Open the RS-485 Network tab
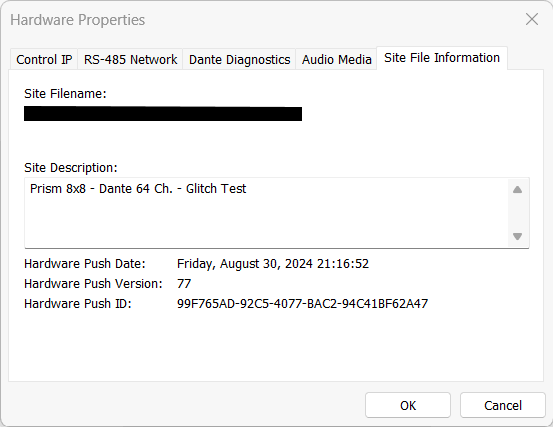The width and height of the screenshot is (553, 427). coord(130,59)
